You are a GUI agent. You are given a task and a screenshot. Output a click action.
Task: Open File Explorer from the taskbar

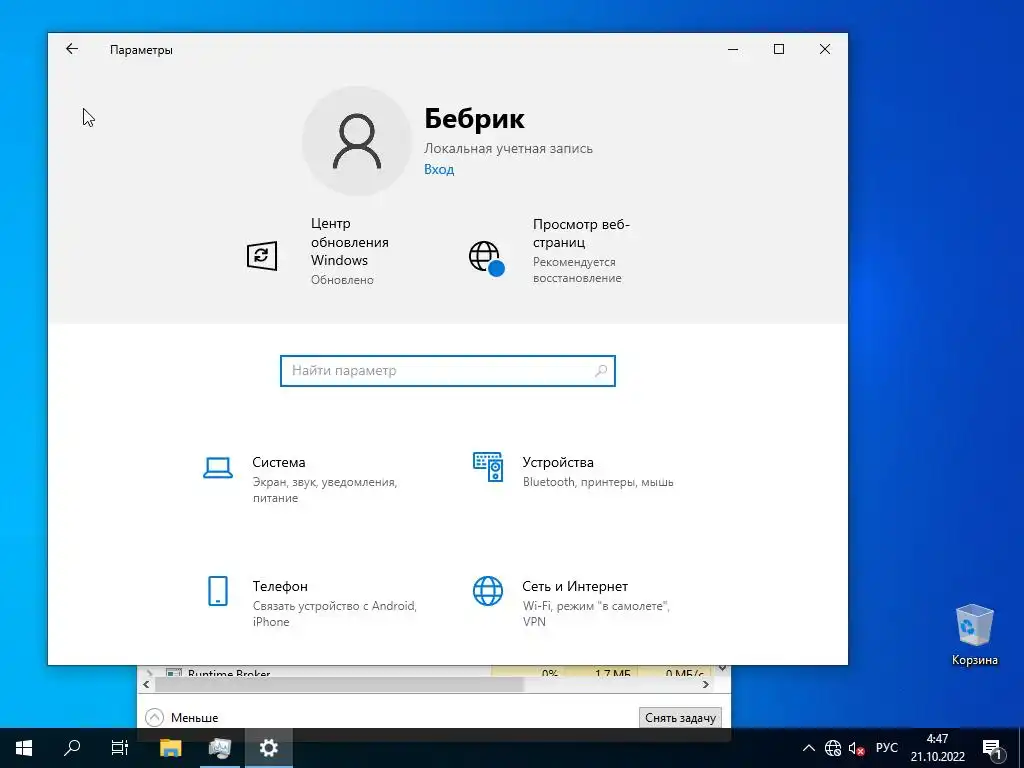[170, 748]
